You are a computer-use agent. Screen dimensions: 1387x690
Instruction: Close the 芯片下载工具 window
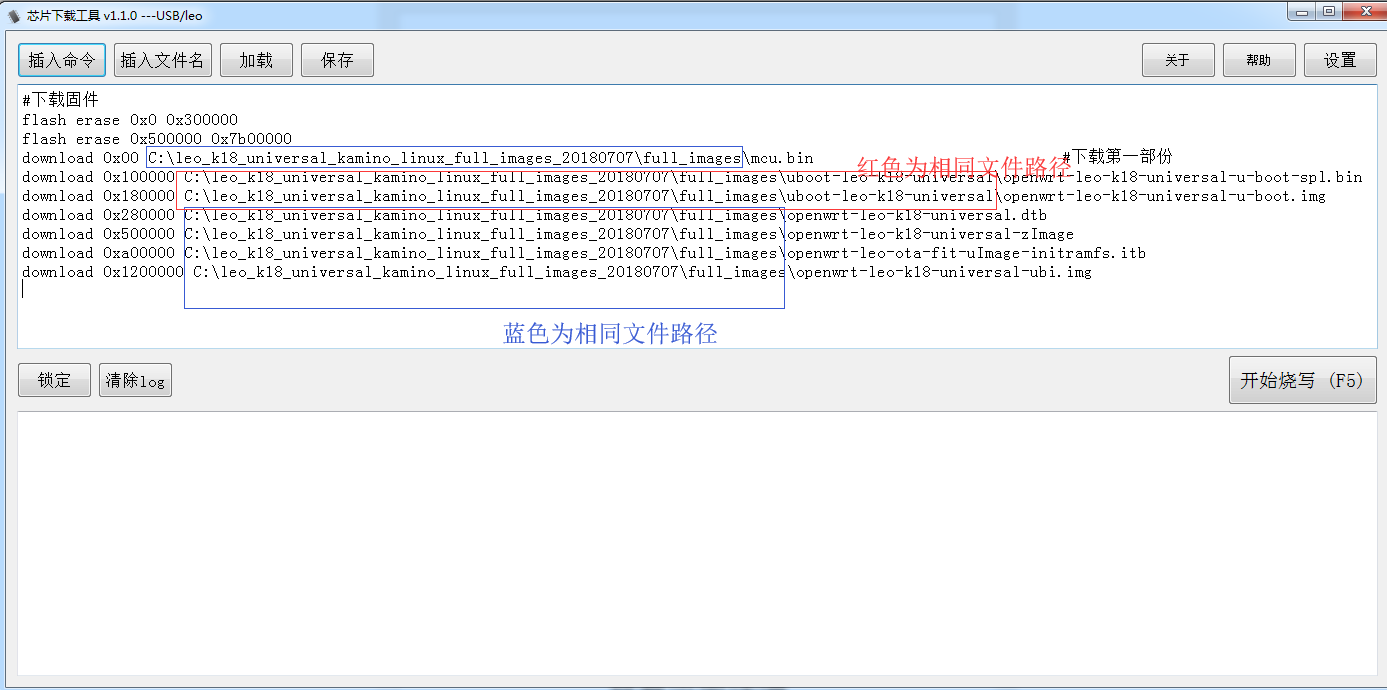point(1362,11)
